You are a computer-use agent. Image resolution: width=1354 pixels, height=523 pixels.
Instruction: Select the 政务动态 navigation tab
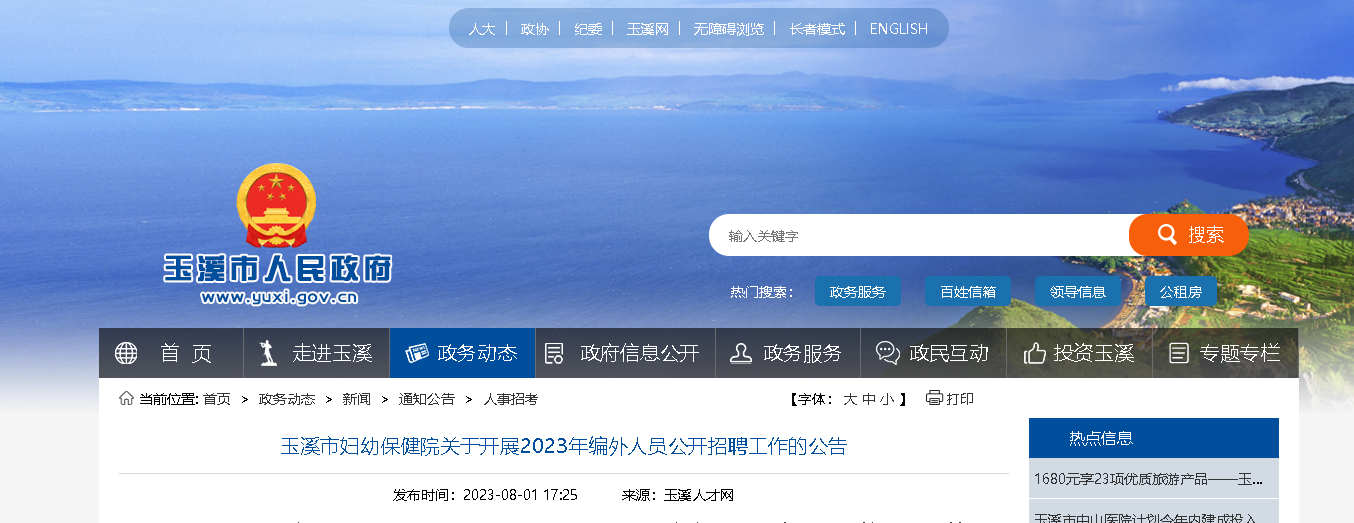(x=462, y=353)
